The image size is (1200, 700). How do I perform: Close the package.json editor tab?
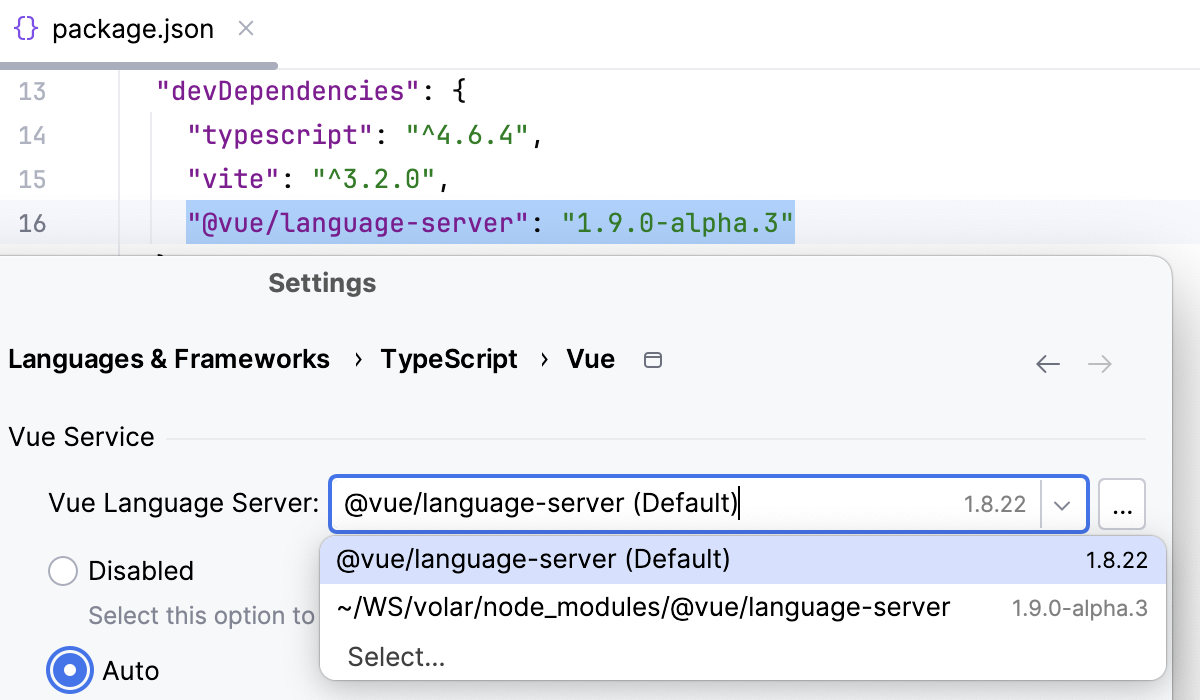tap(246, 29)
